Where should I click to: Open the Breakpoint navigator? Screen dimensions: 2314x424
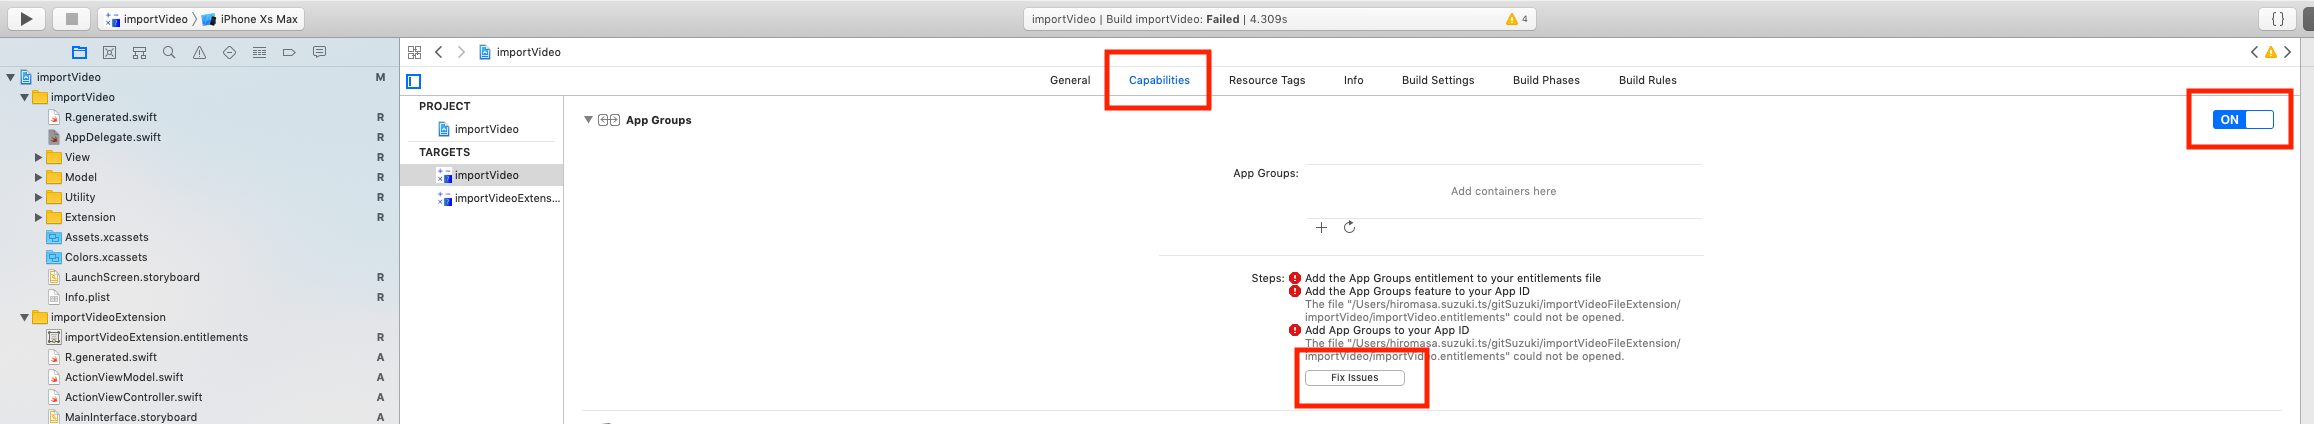[289, 52]
